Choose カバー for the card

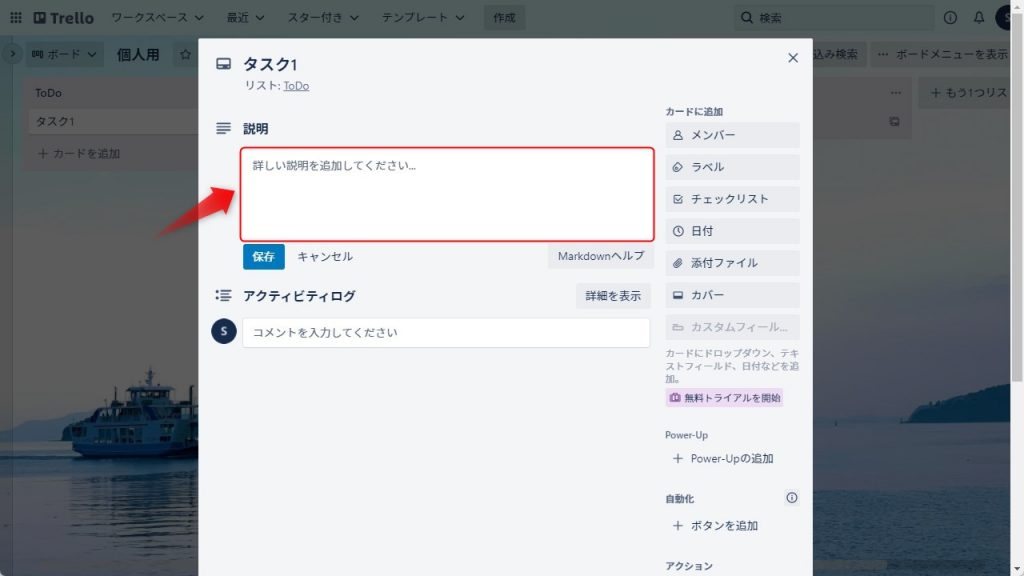(732, 295)
